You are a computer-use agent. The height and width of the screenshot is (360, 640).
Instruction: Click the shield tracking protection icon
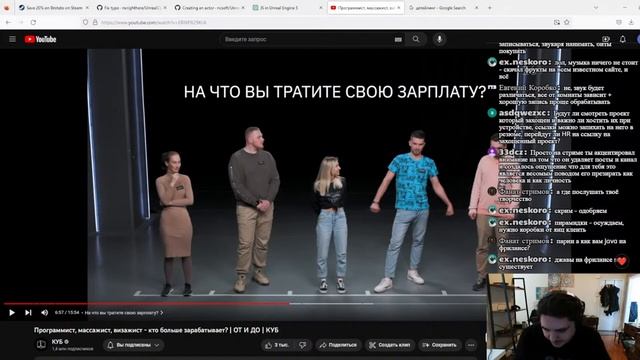pos(85,22)
